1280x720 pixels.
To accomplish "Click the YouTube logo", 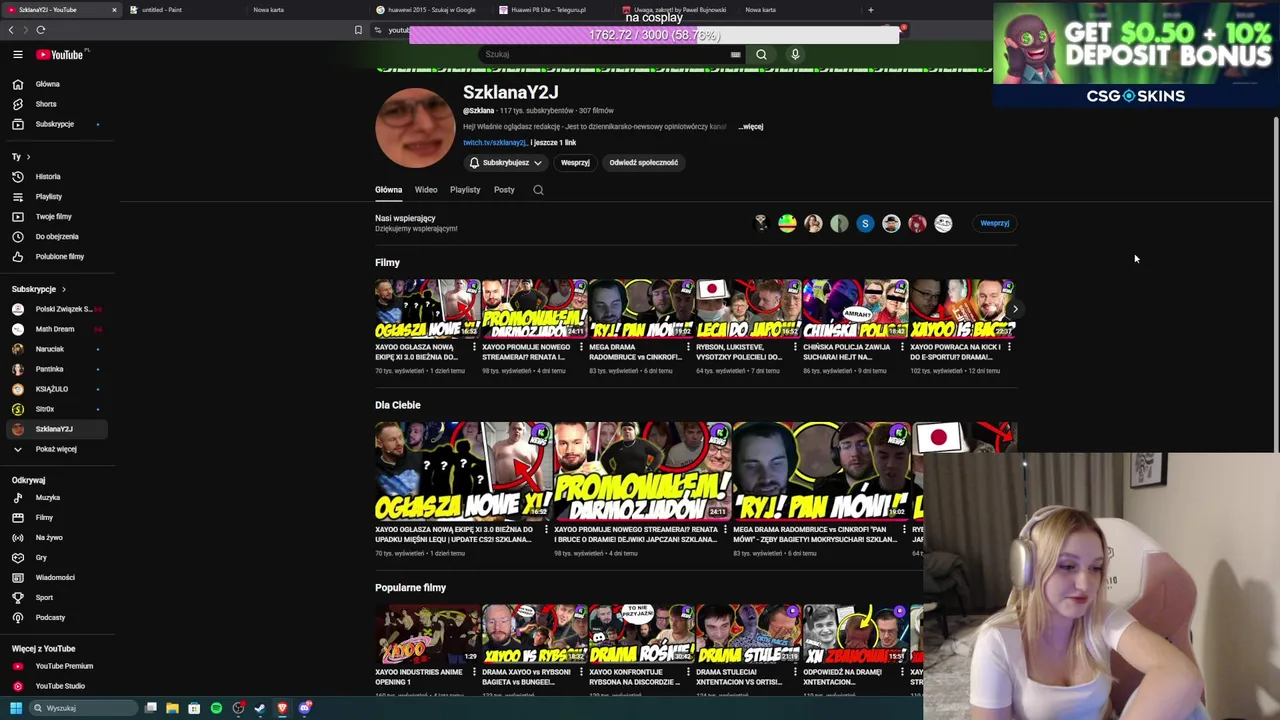I will pos(60,55).
